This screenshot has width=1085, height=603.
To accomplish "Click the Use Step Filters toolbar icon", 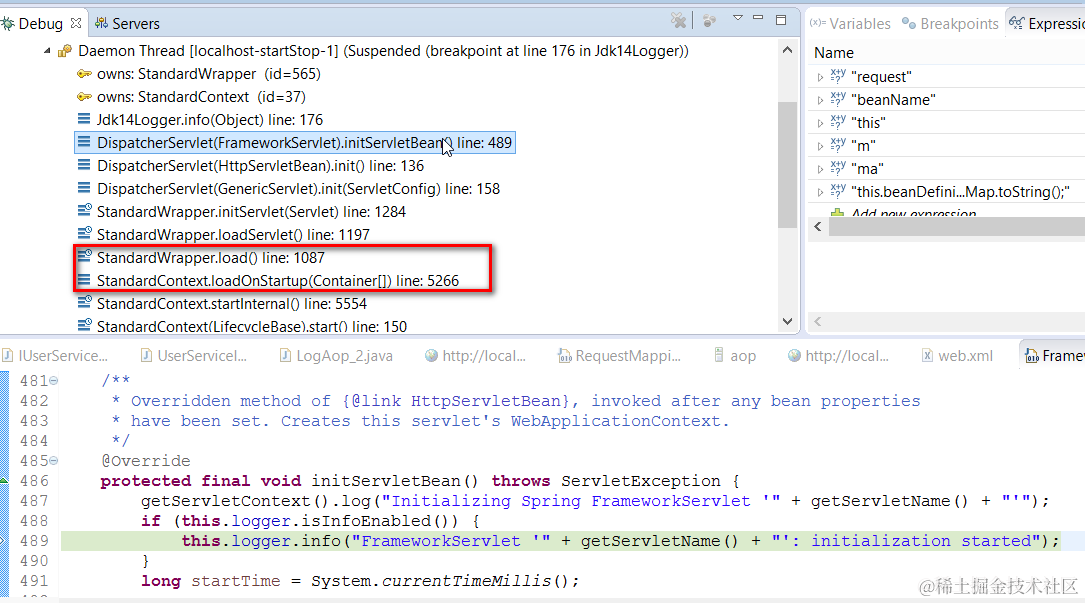I will [x=709, y=21].
